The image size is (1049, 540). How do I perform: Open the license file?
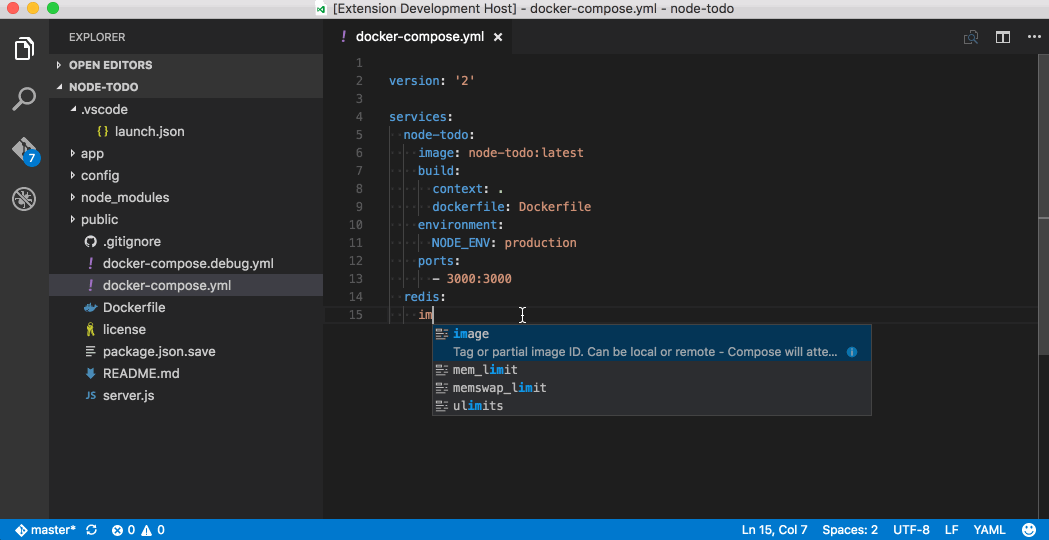186,329
